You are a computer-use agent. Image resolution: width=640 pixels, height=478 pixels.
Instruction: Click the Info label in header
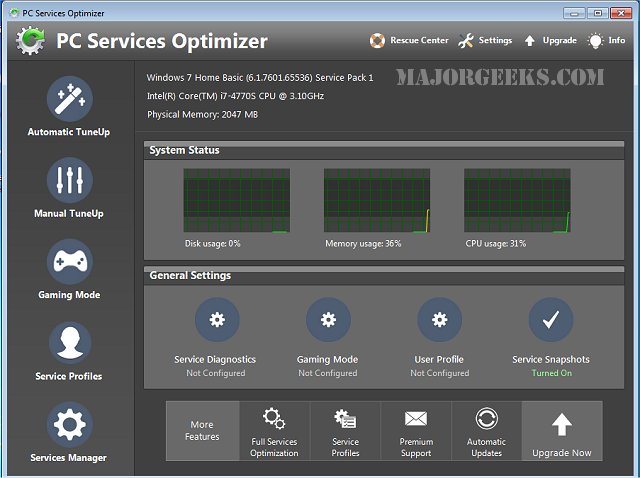[x=617, y=40]
